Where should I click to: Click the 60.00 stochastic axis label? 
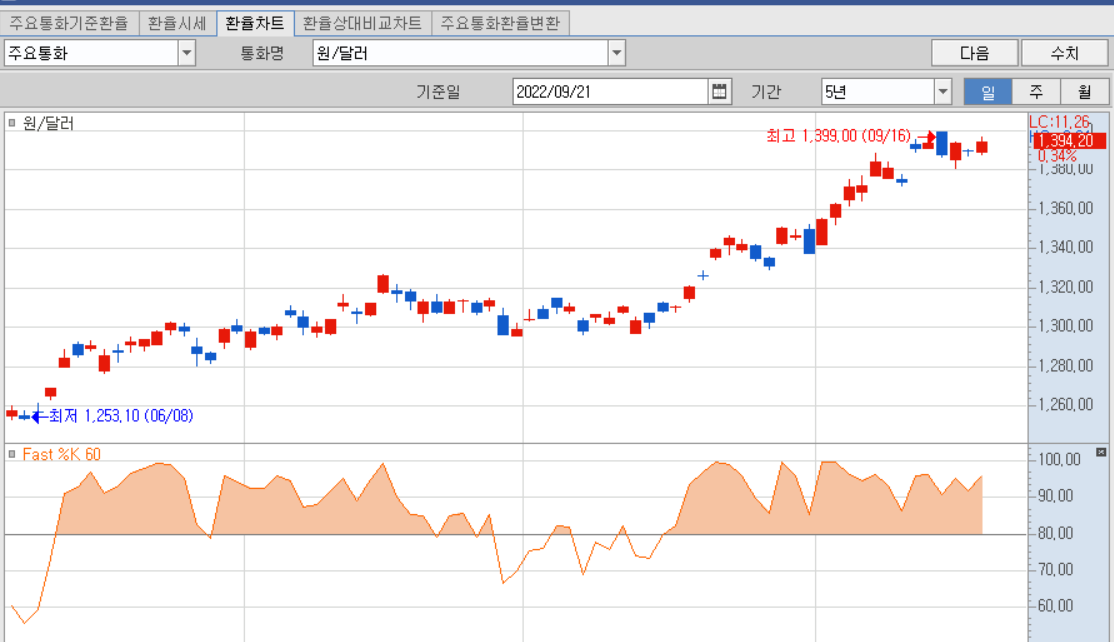(1055, 606)
